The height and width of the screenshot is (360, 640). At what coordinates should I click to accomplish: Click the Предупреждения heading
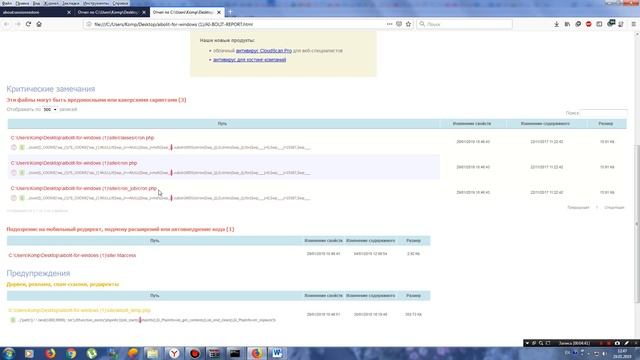coord(38,273)
